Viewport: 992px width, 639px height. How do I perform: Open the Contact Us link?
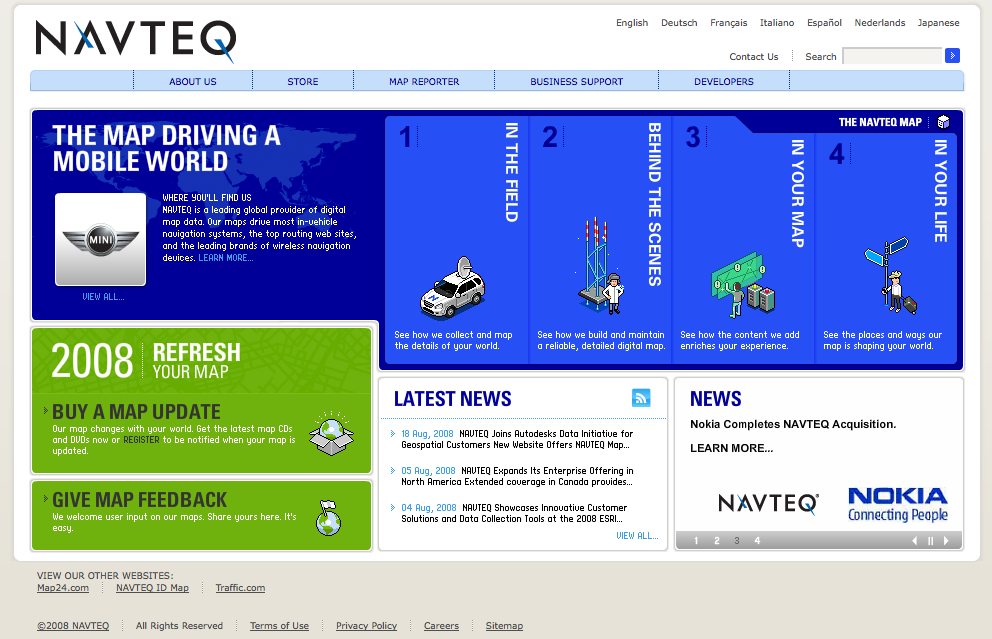(753, 56)
